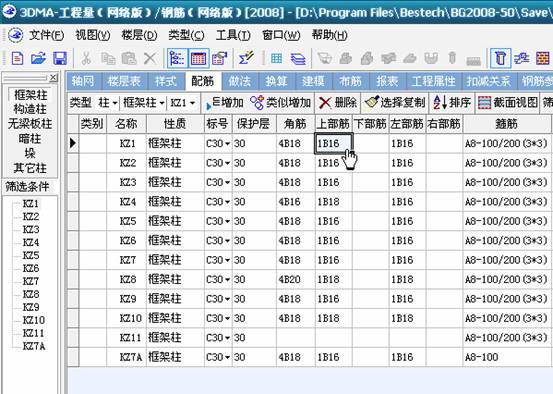Click the Cut scissors icon

tap(86, 58)
